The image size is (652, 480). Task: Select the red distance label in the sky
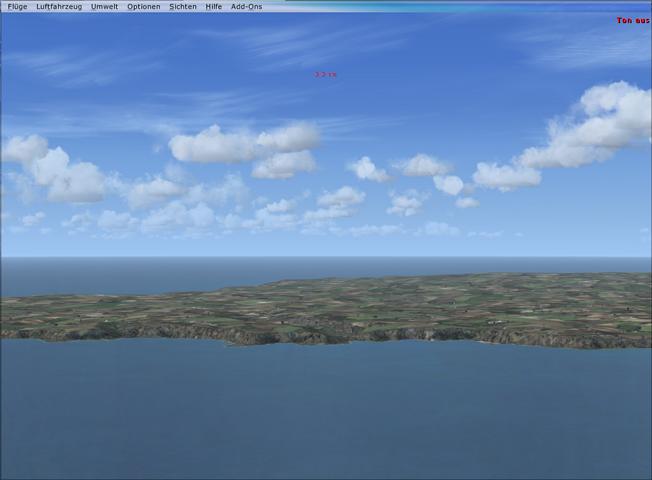pos(325,74)
